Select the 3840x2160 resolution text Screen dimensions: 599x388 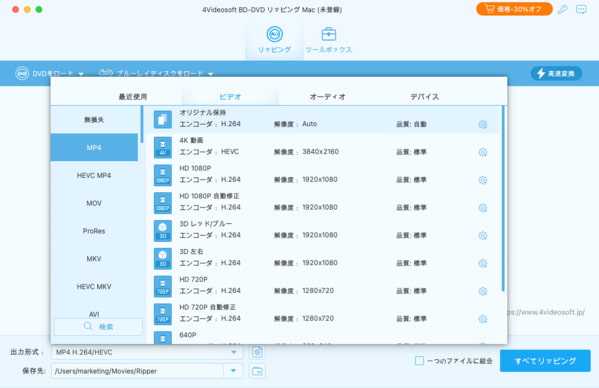[x=321, y=152]
